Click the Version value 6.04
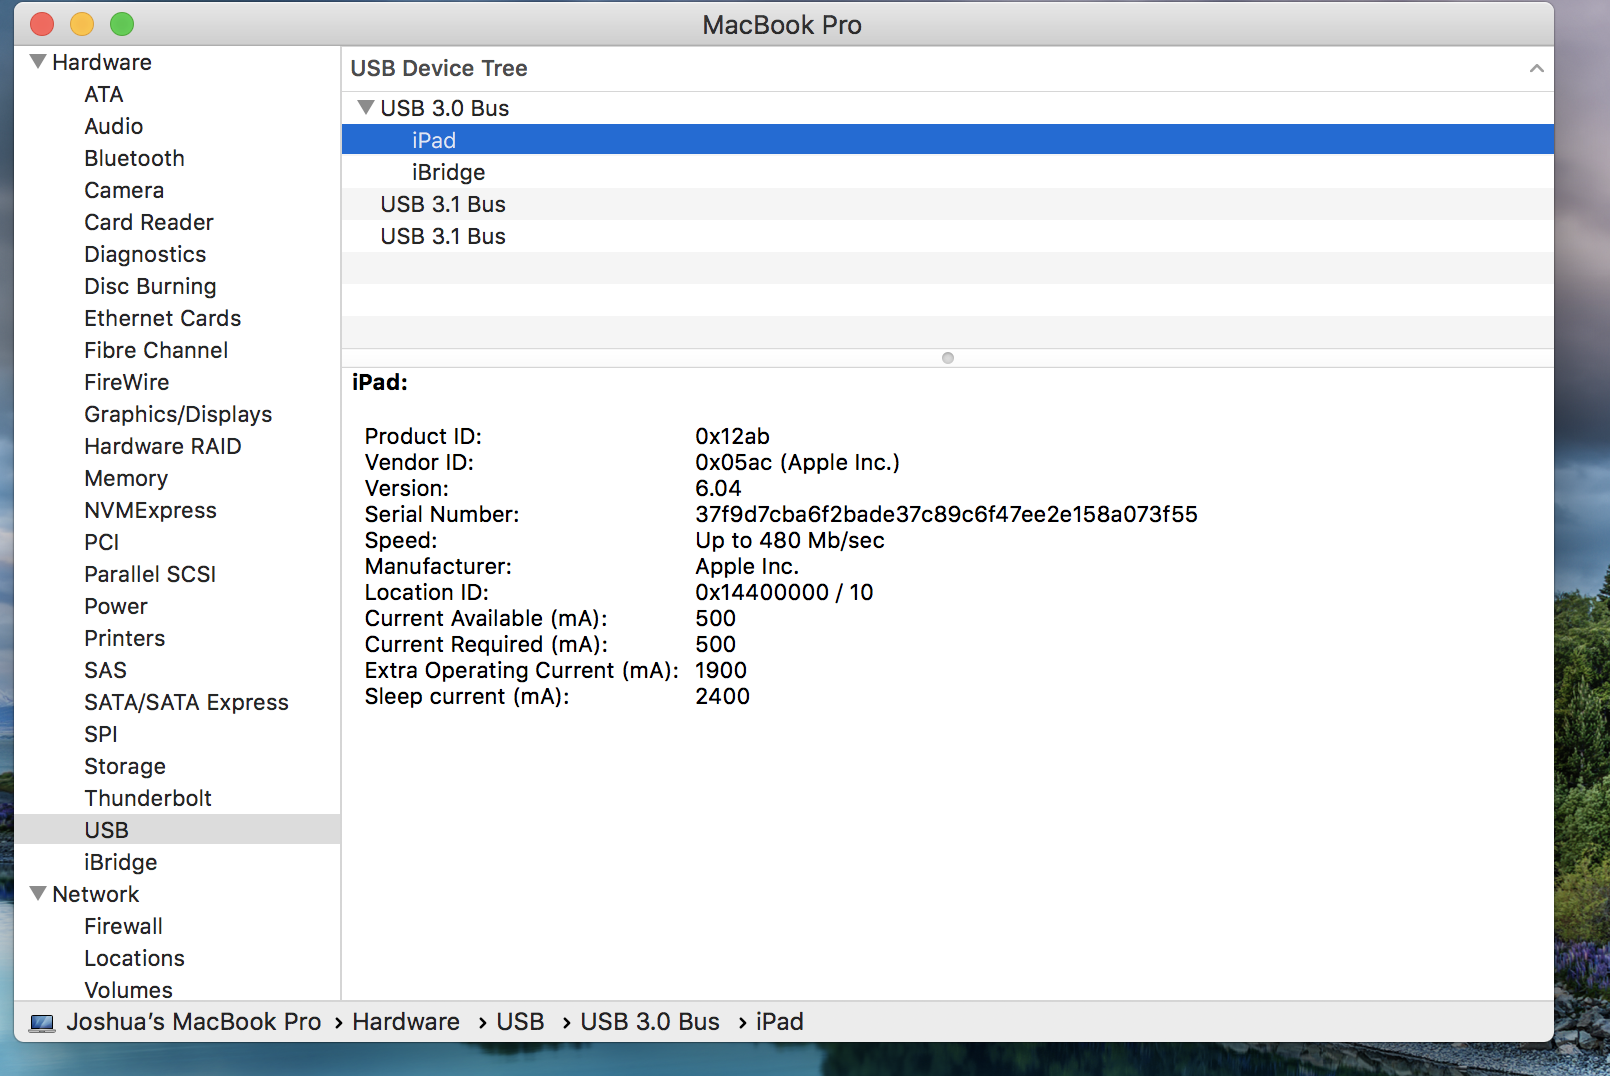 click(718, 488)
